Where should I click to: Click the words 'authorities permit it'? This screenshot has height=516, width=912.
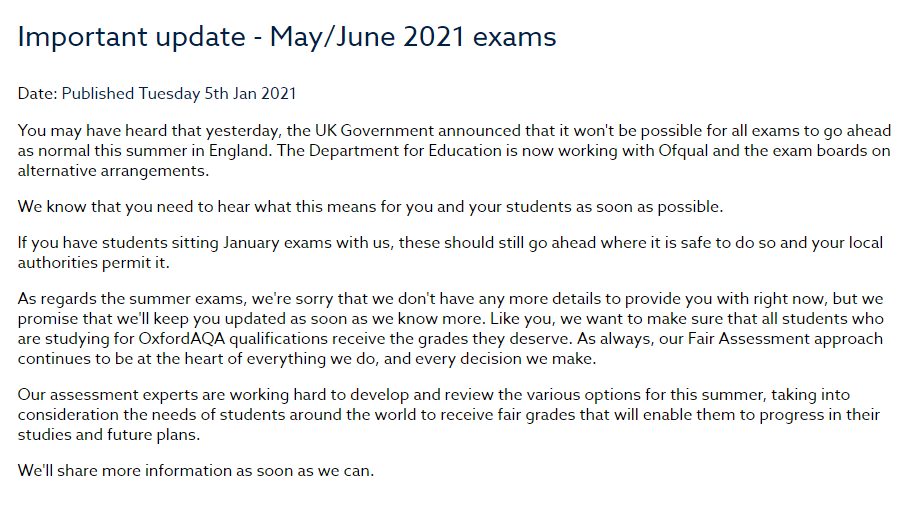pos(92,263)
